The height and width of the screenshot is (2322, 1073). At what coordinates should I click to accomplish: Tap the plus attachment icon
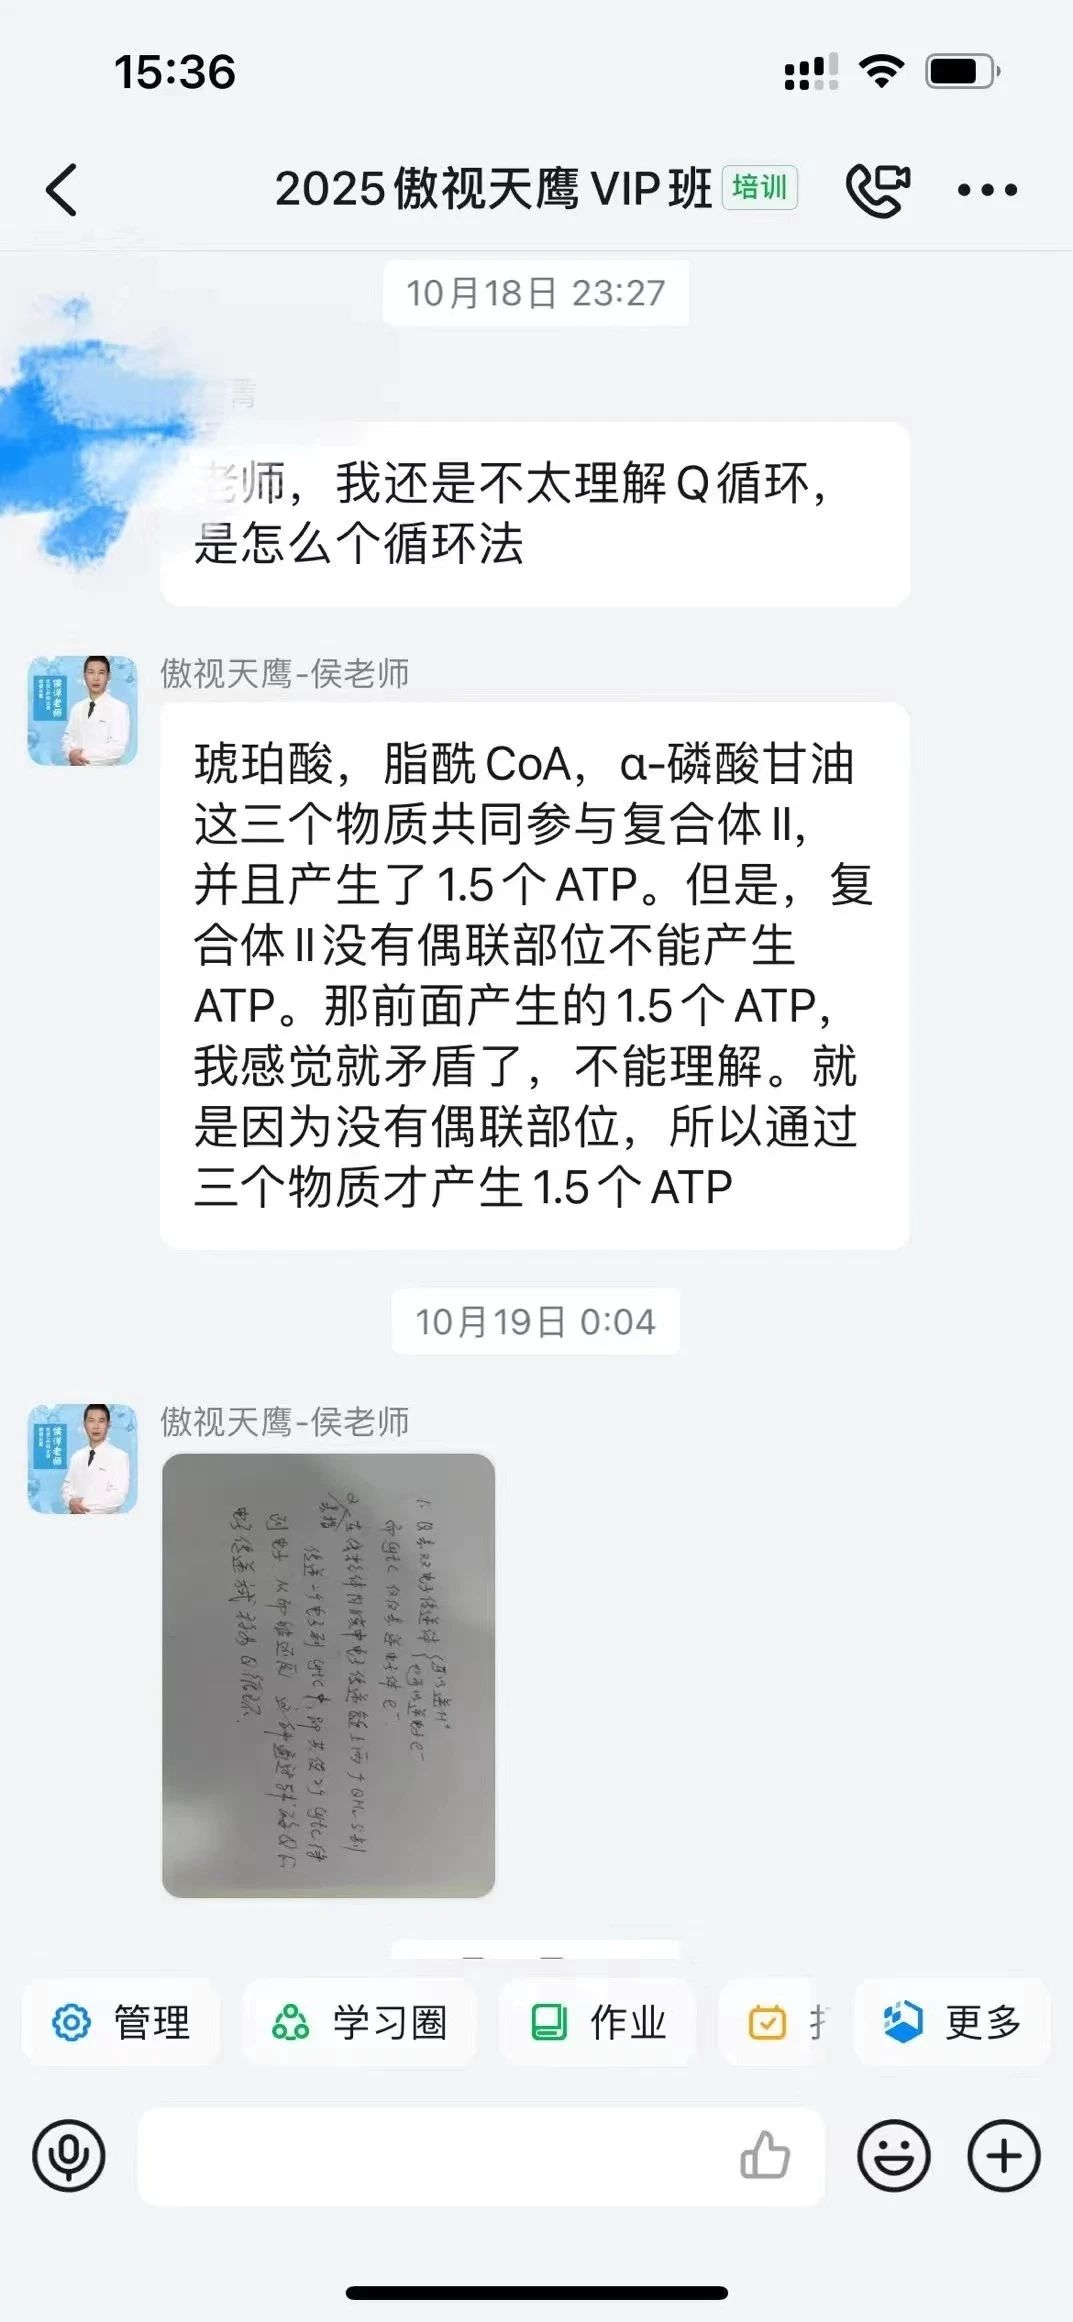1004,2155
